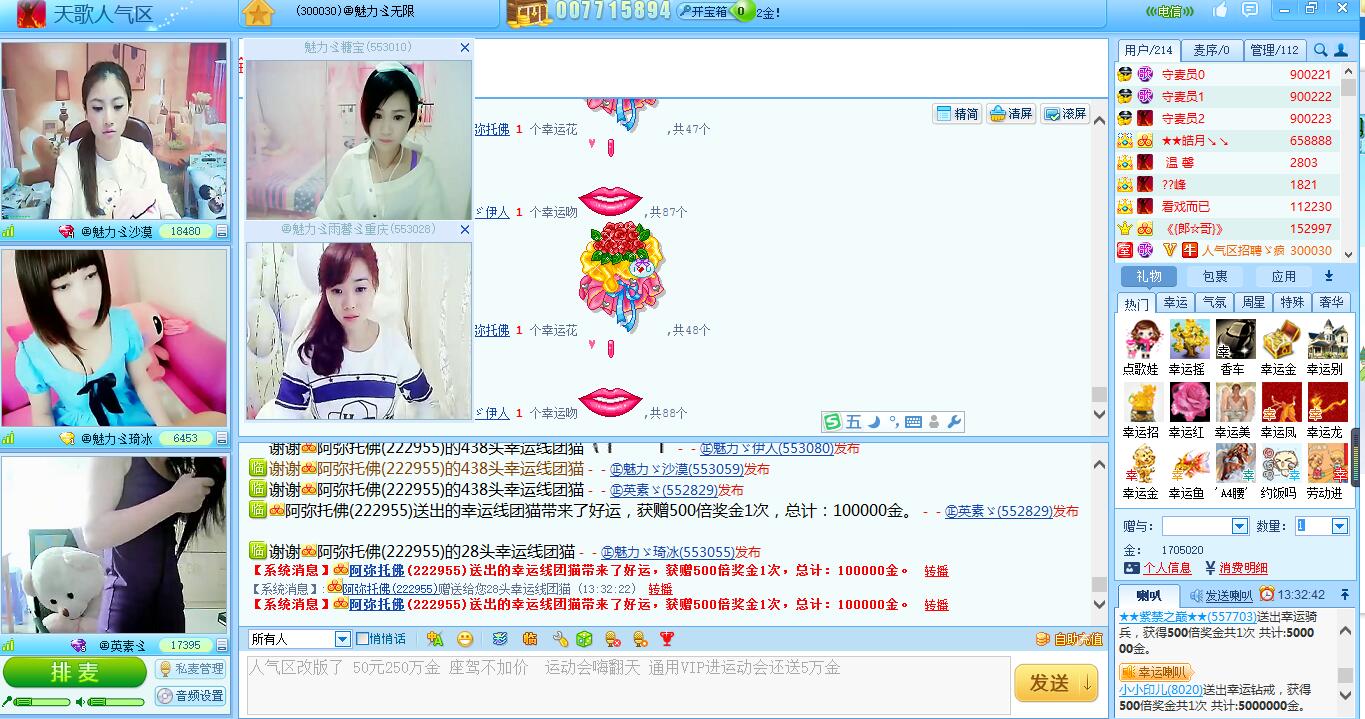Adjust the speaker volume slider

(x=116, y=702)
